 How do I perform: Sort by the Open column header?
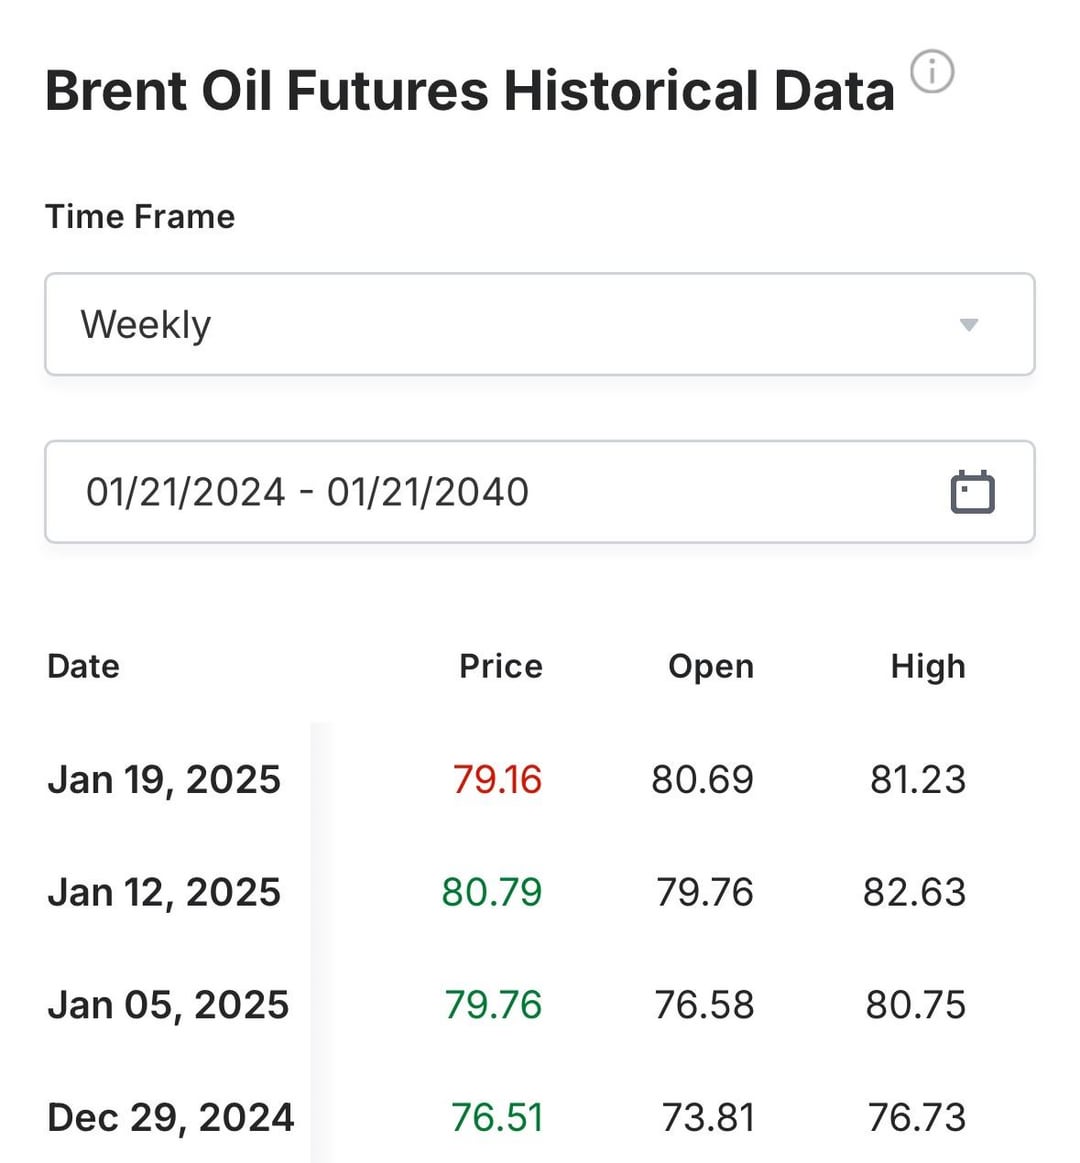(711, 667)
